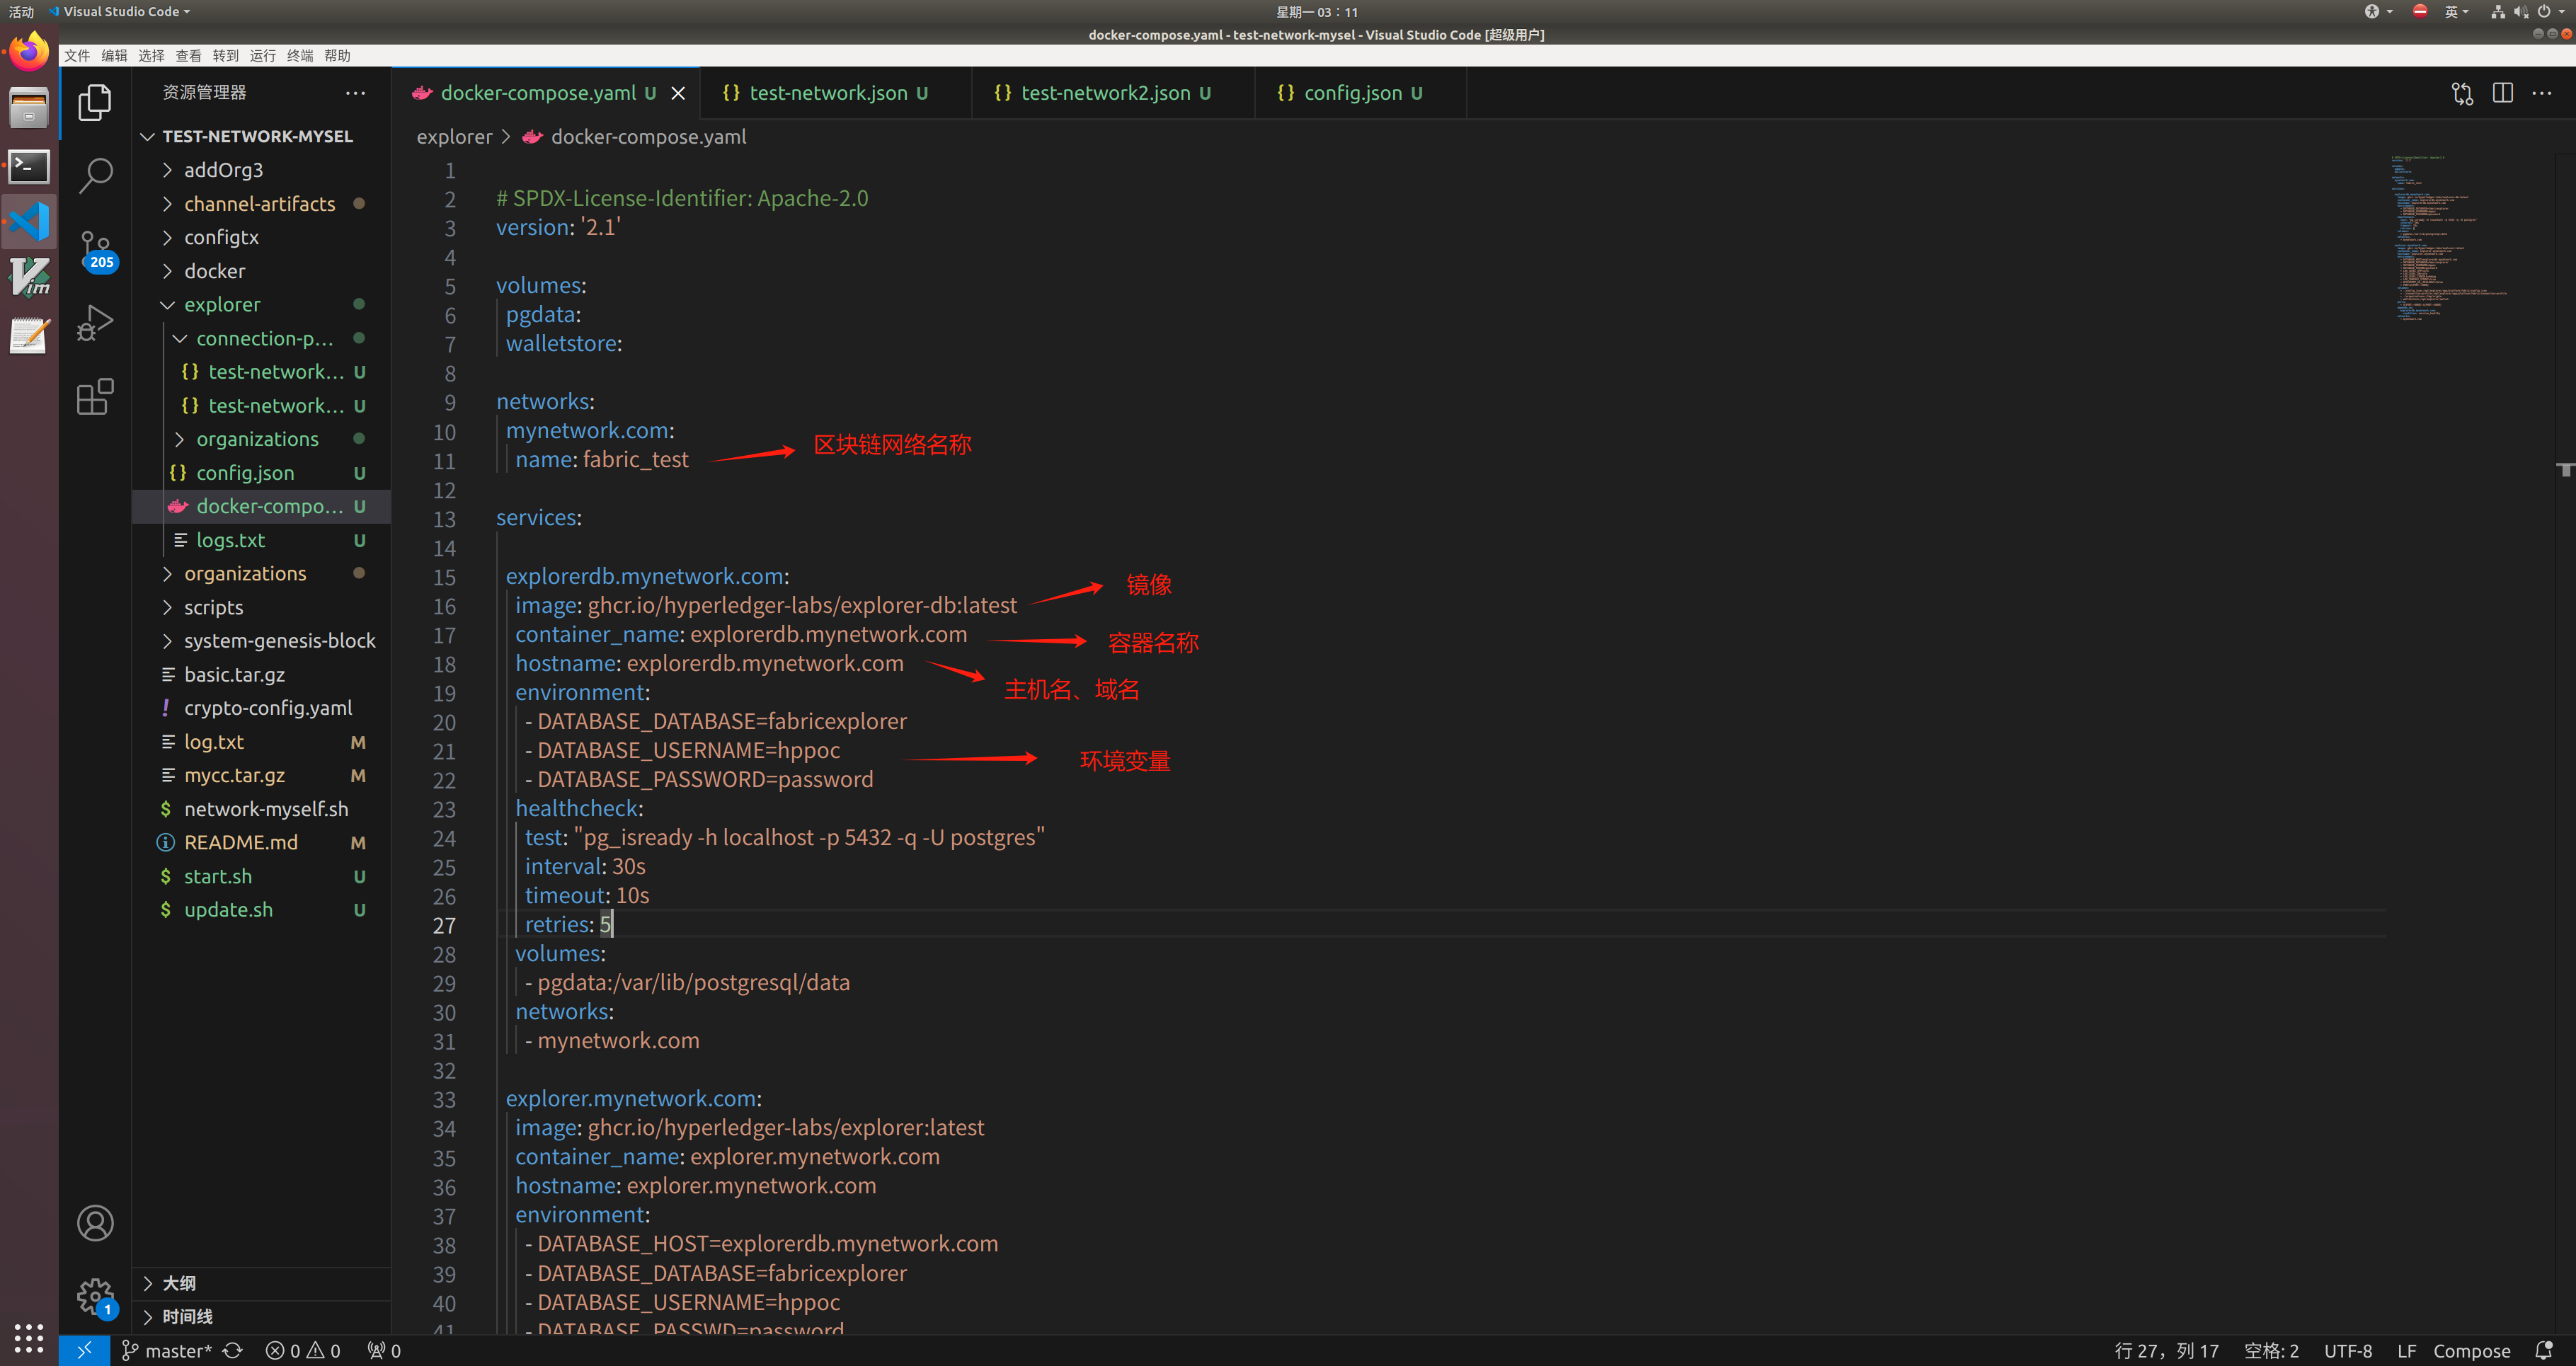The height and width of the screenshot is (1366, 2576).
Task: Change encoding via UTF-8 status item
Action: click(2347, 1350)
